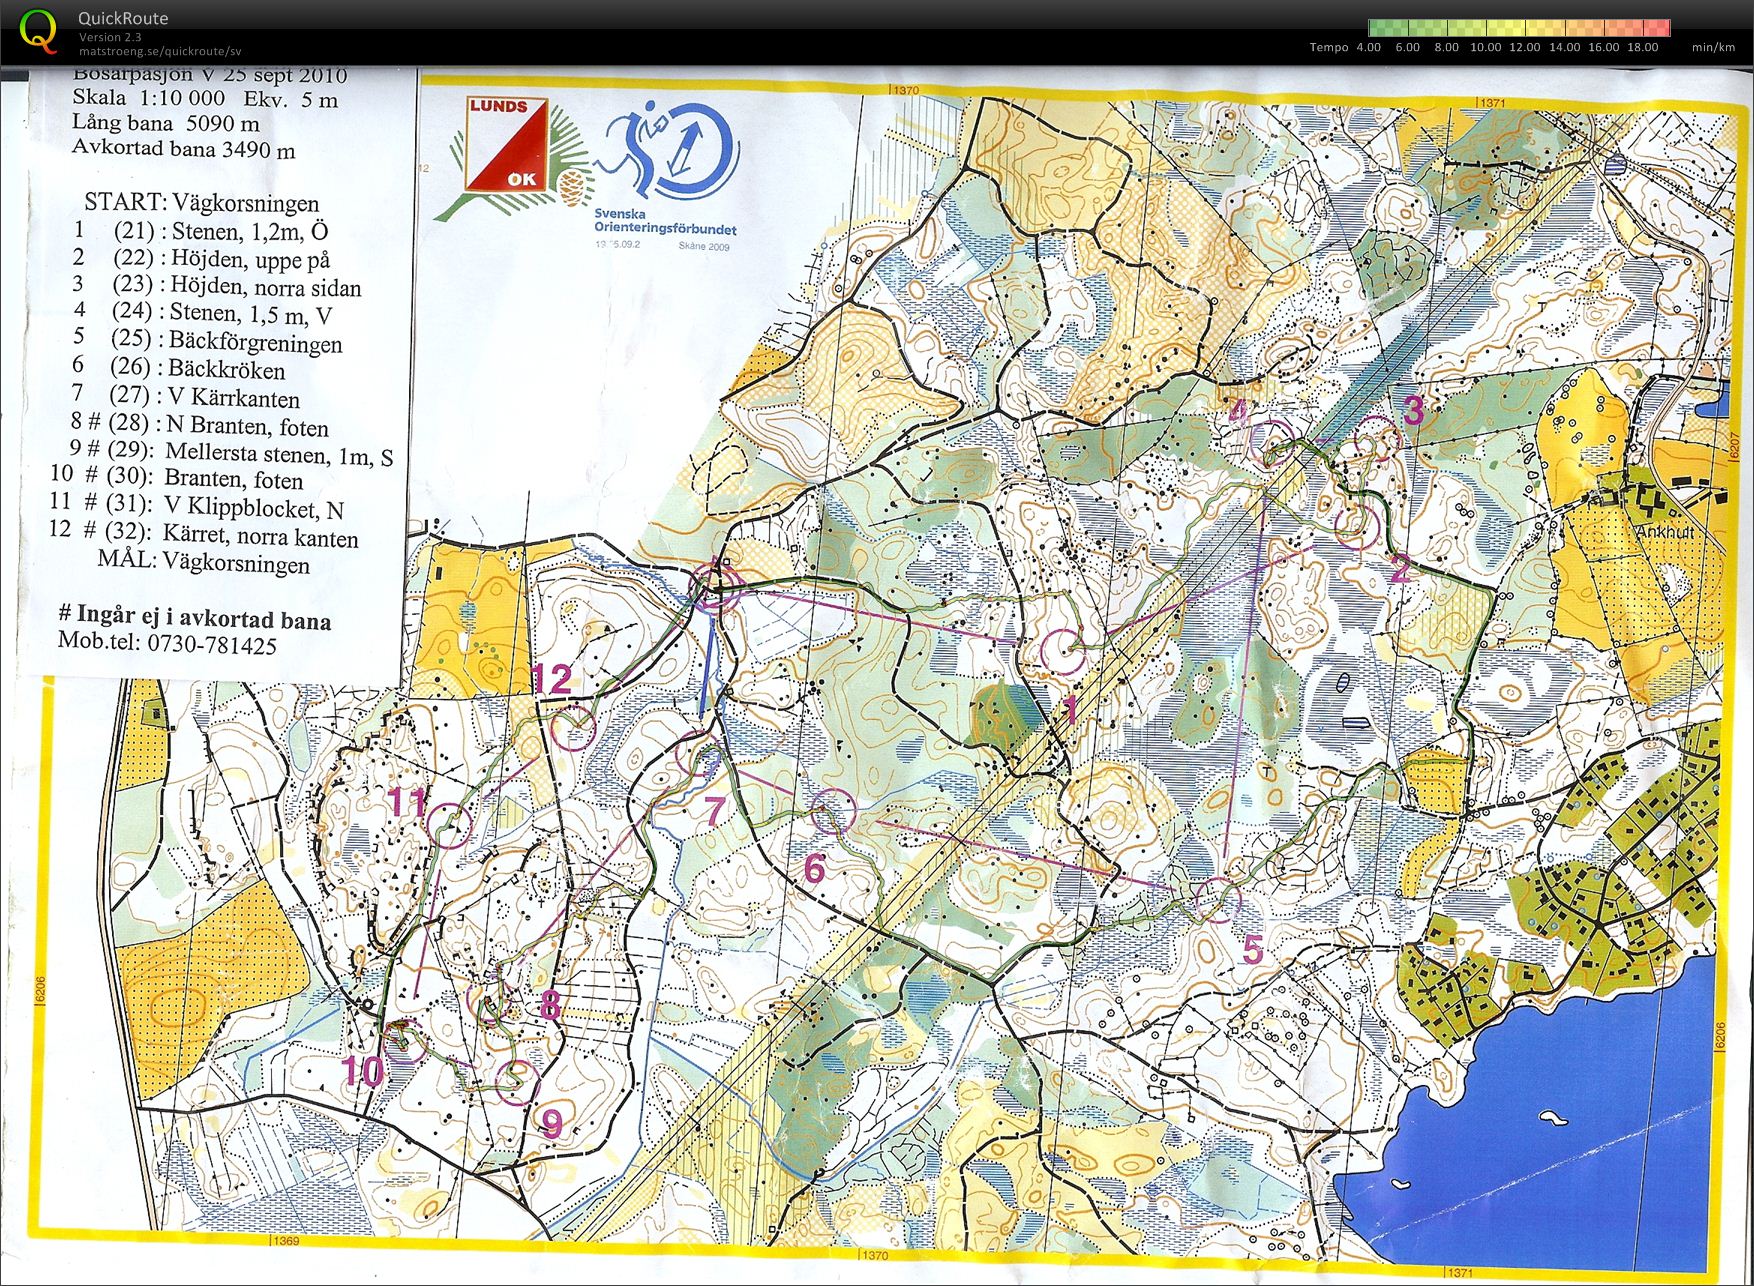Click the QuickRoute logo icon

38,30
